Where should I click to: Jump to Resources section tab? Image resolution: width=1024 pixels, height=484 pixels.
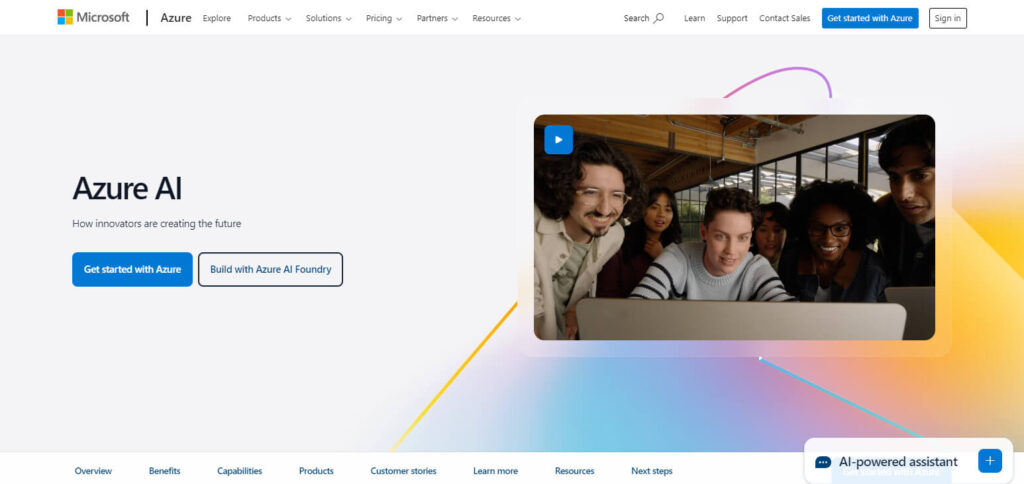575,471
